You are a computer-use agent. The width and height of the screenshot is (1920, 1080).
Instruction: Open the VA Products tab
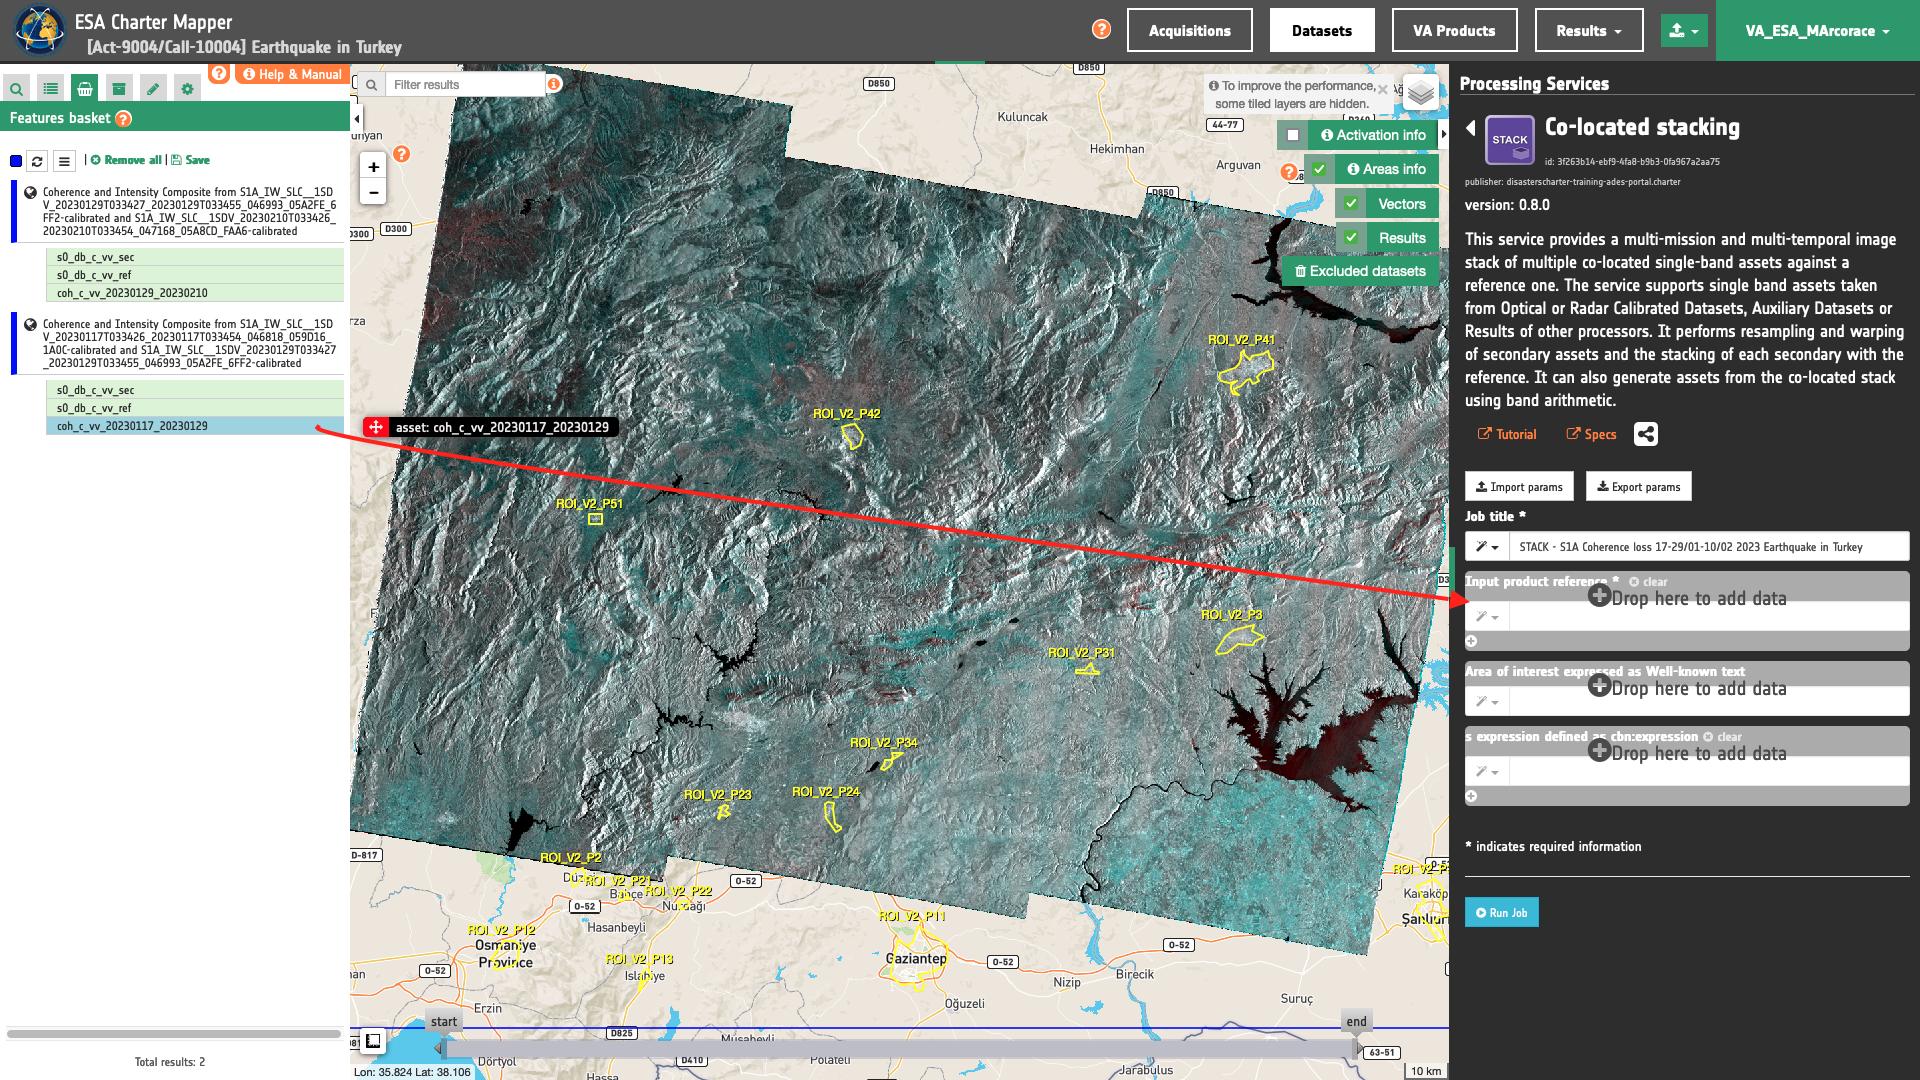click(1454, 30)
